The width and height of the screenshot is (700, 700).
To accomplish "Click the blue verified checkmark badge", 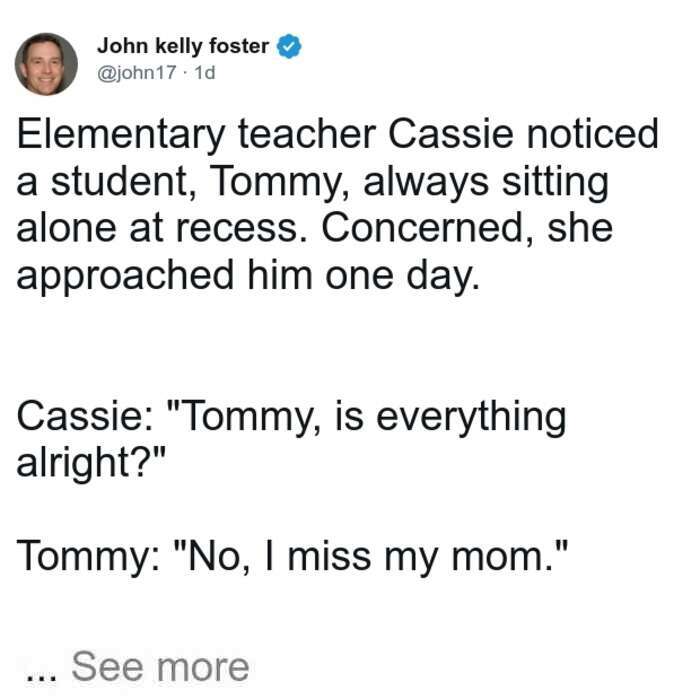I will 289,46.
